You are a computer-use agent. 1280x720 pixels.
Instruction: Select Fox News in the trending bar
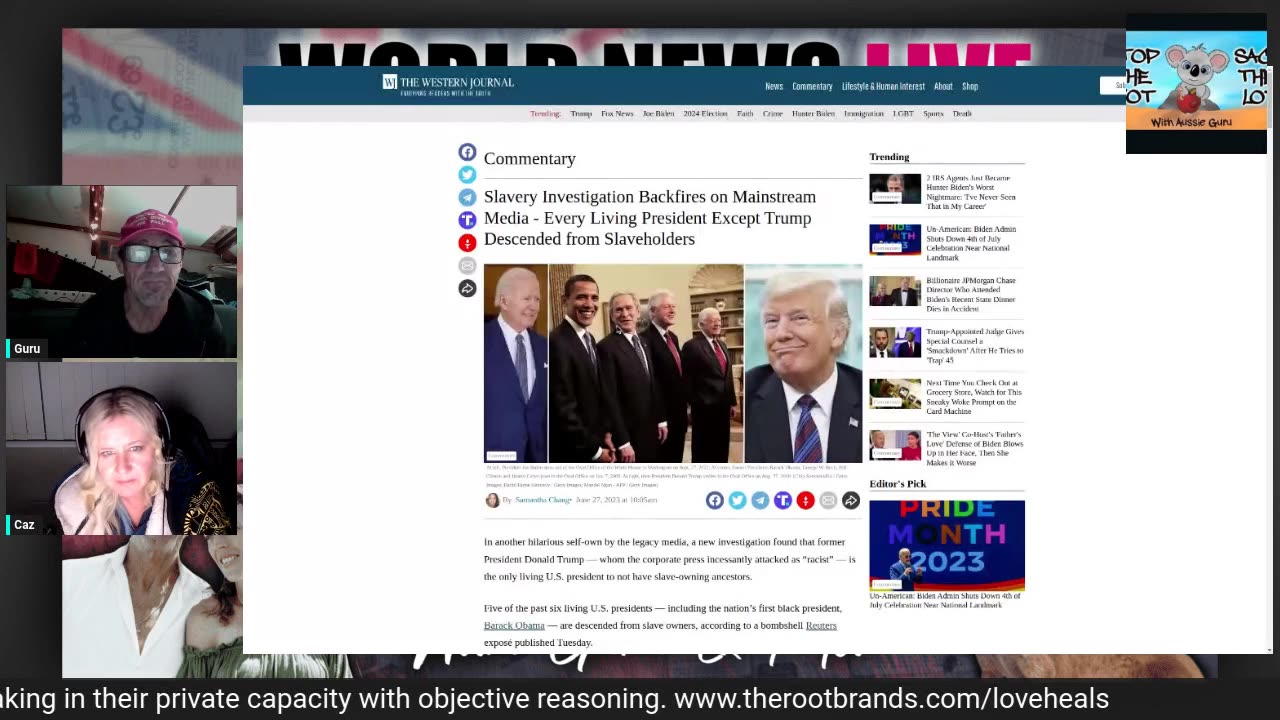pyautogui.click(x=617, y=114)
